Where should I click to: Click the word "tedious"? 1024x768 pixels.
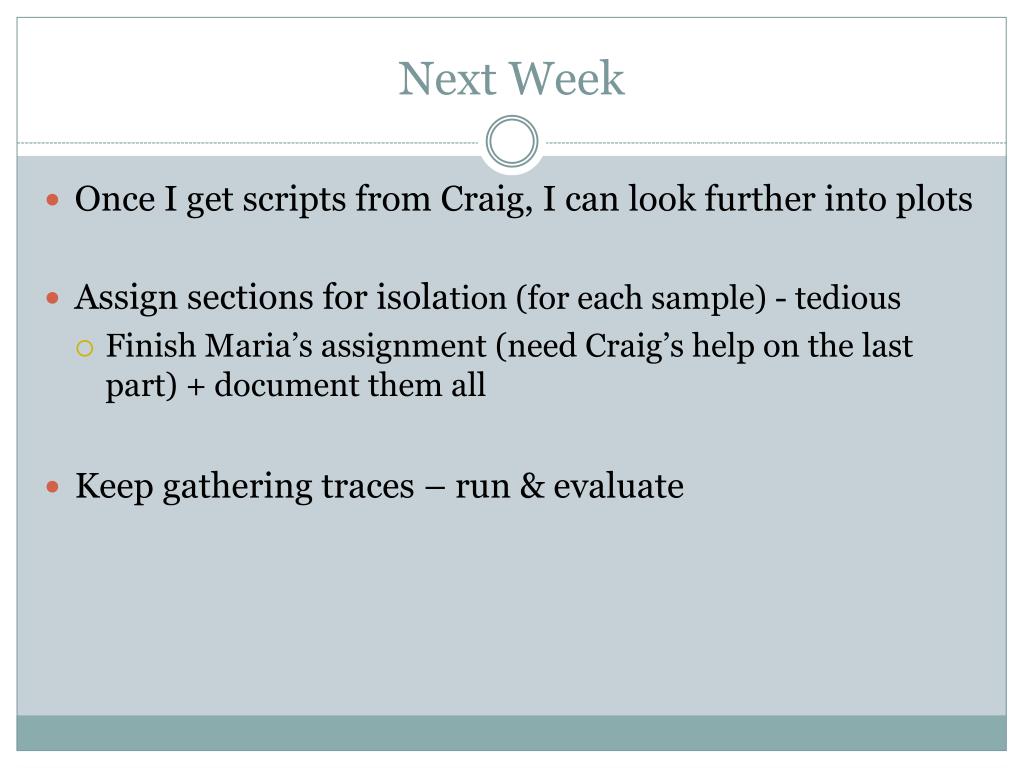(x=847, y=298)
